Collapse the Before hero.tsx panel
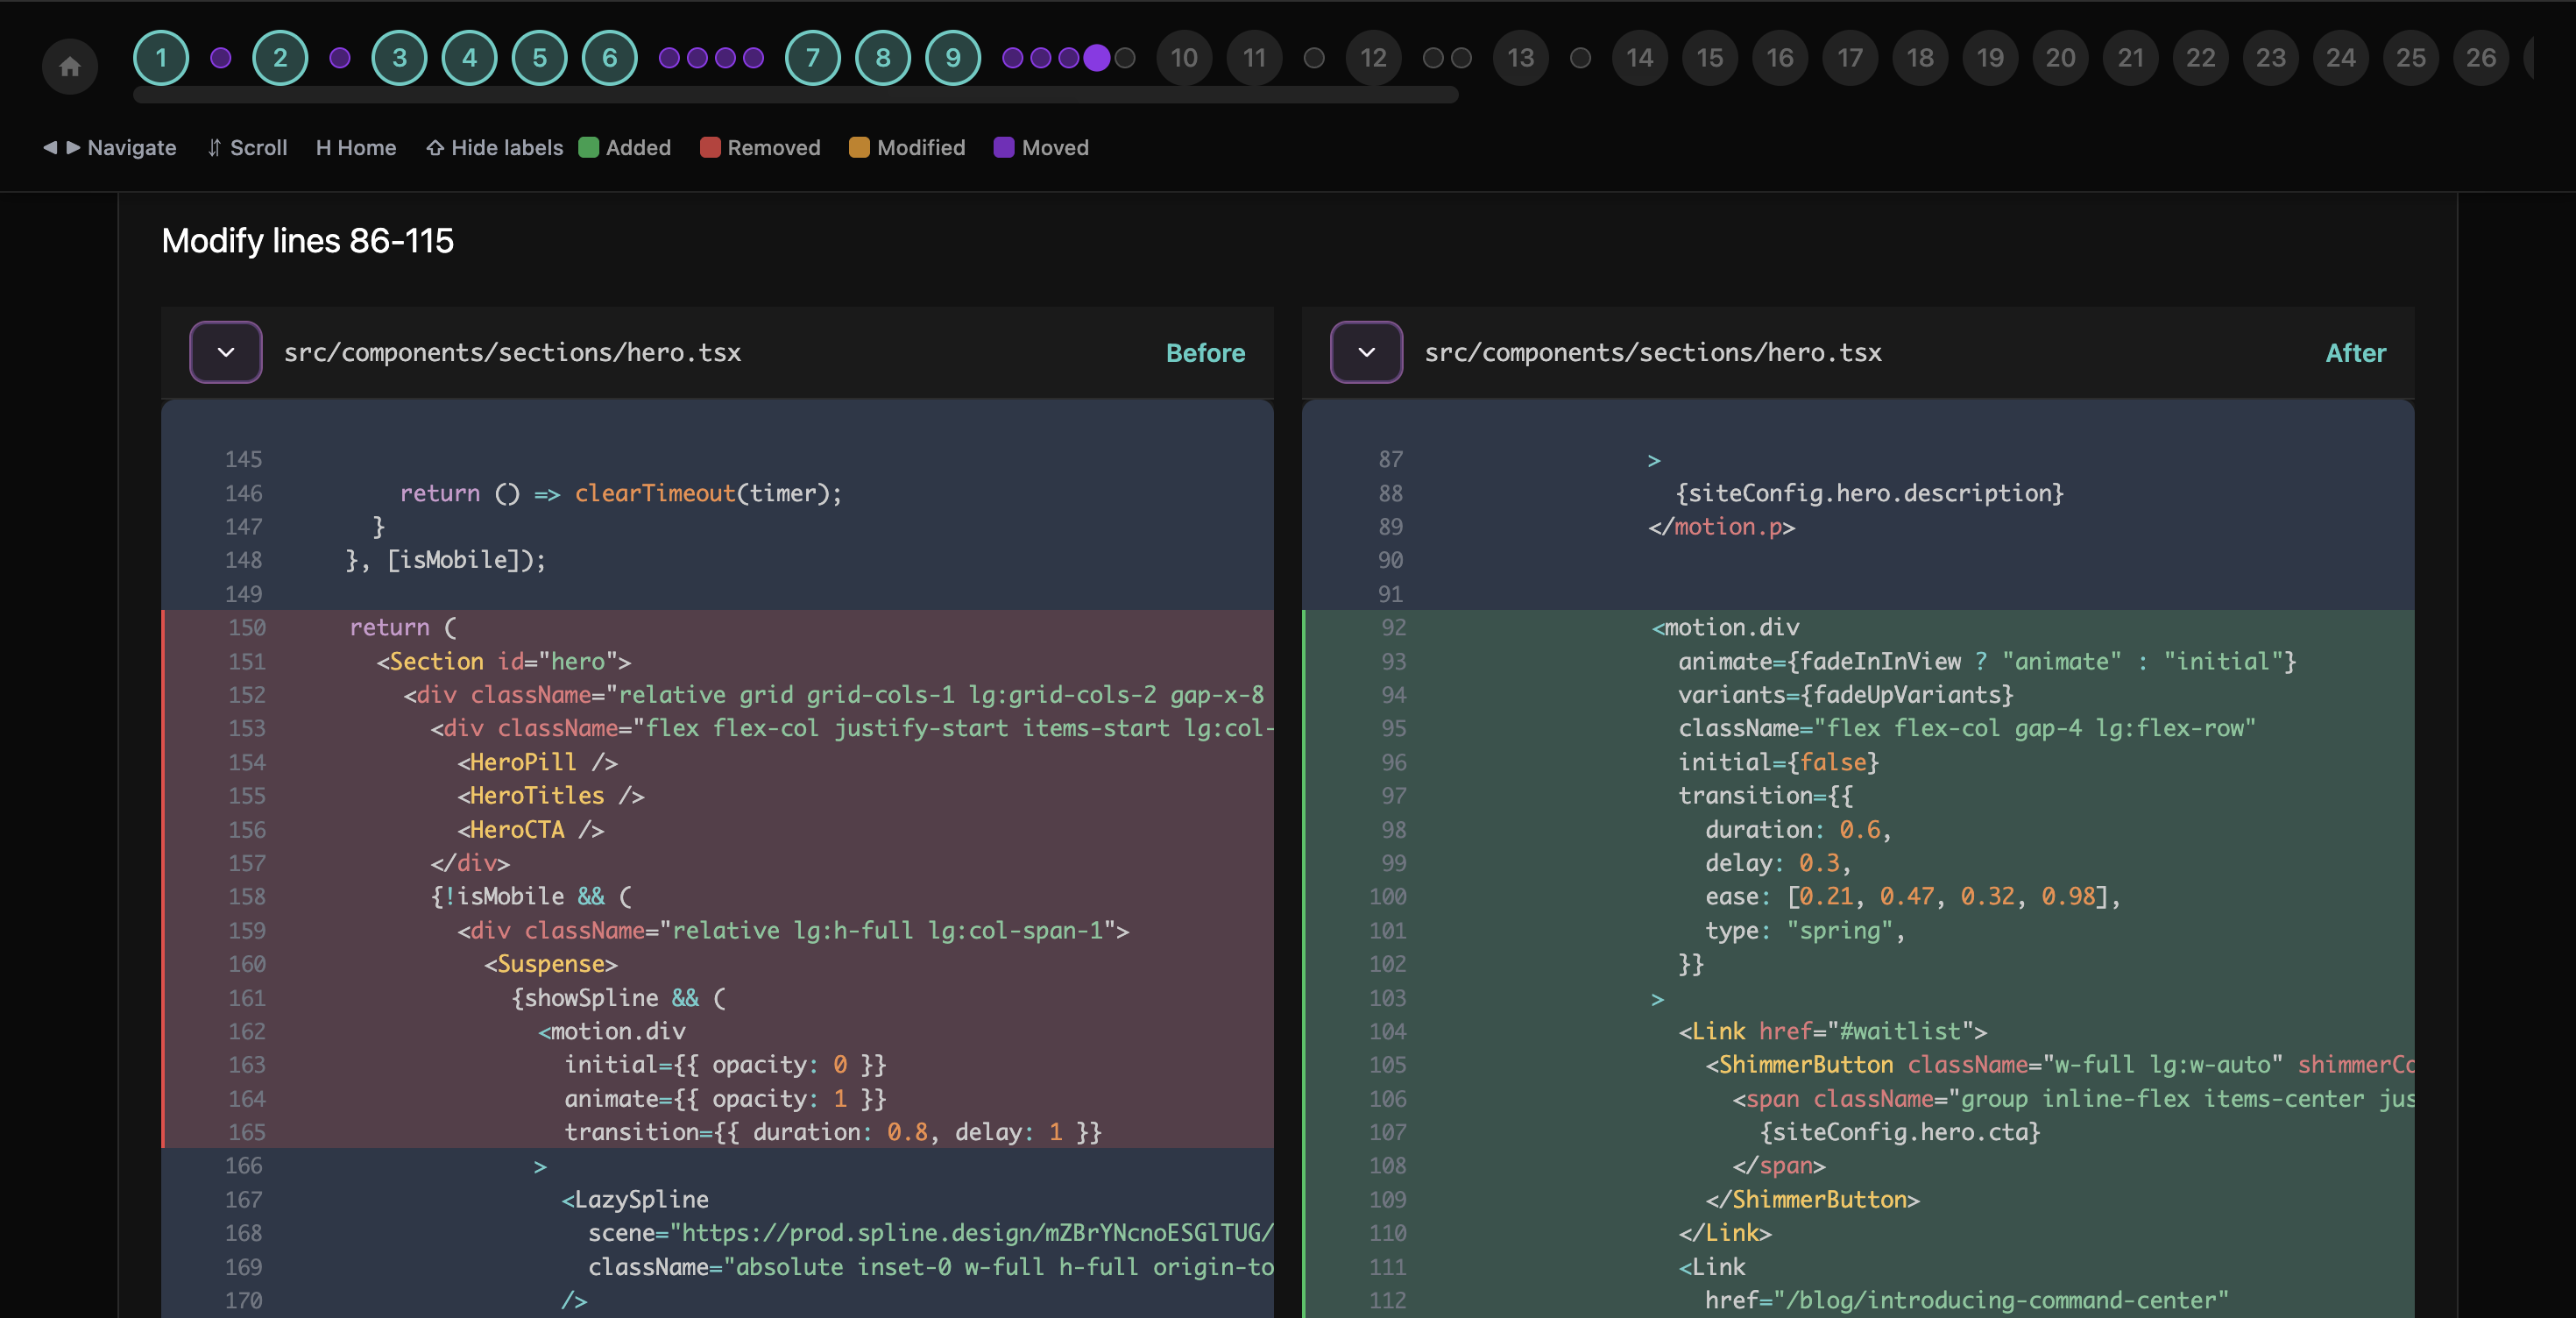Viewport: 2576px width, 1318px height. pos(226,352)
